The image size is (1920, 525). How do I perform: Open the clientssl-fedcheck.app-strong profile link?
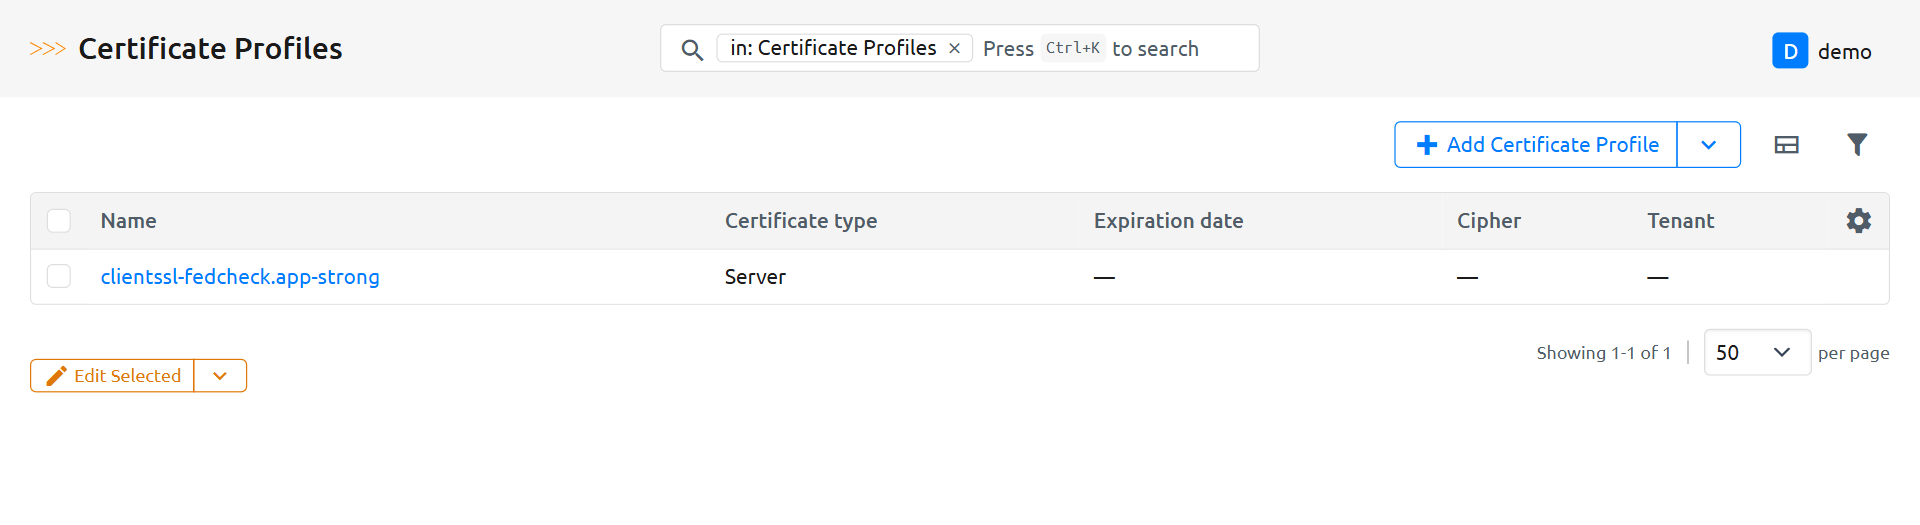(x=240, y=277)
